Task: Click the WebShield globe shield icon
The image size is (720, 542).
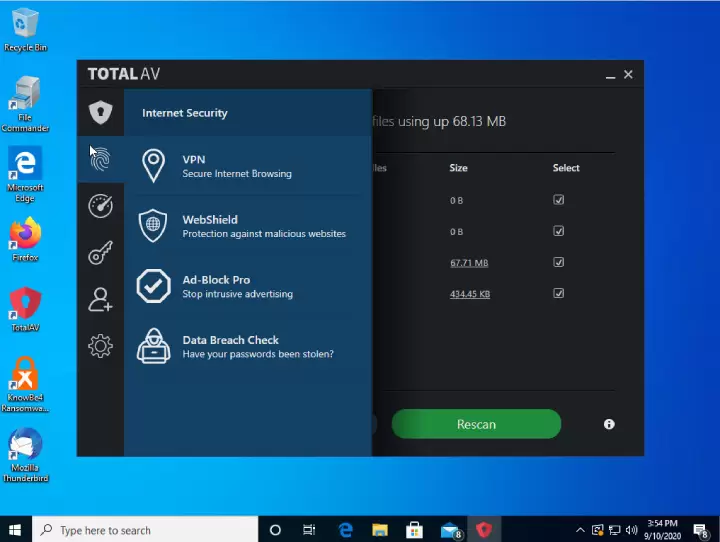Action: pyautogui.click(x=153, y=226)
